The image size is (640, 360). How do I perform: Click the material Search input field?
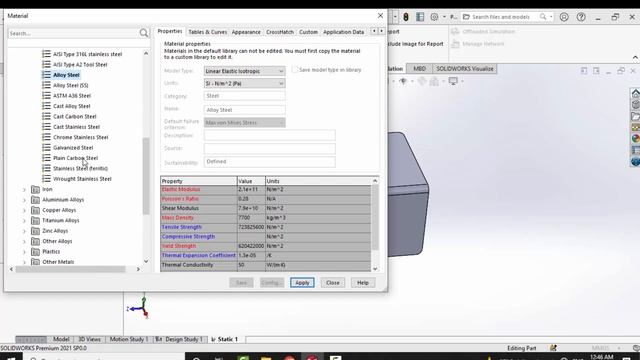click(73, 33)
